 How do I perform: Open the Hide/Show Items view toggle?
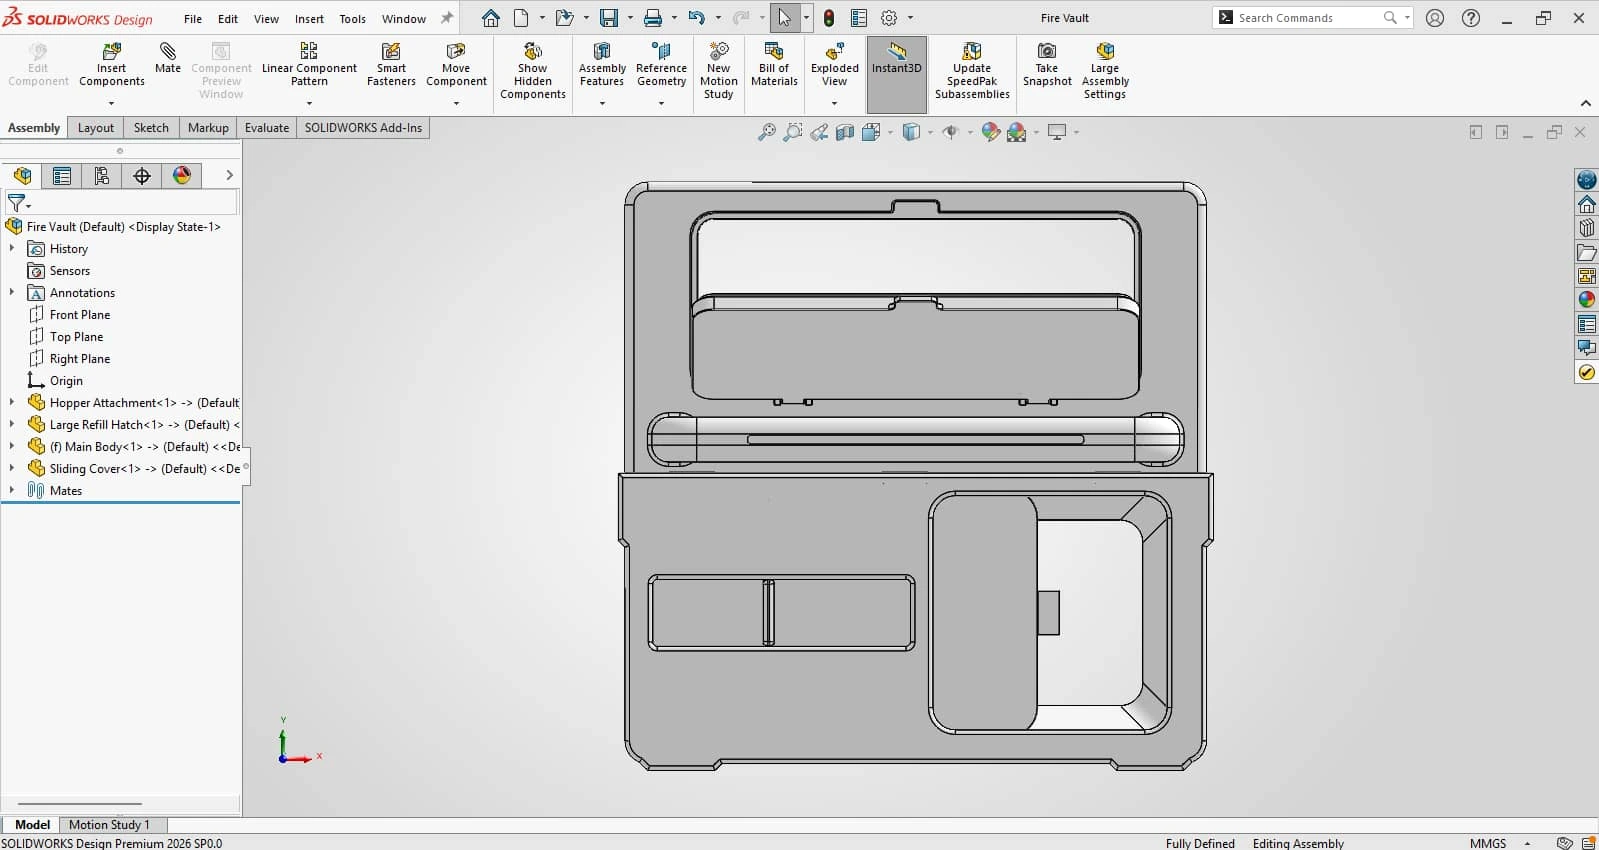pyautogui.click(x=951, y=132)
